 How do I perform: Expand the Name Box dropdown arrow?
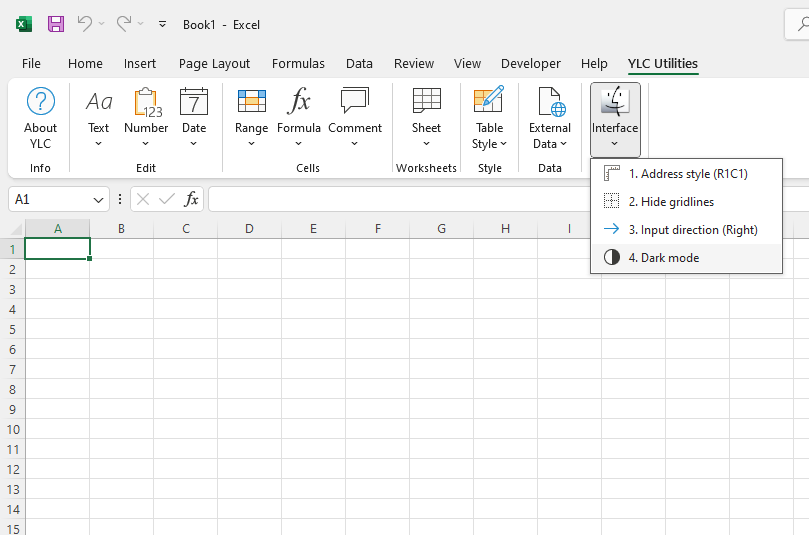(98, 200)
